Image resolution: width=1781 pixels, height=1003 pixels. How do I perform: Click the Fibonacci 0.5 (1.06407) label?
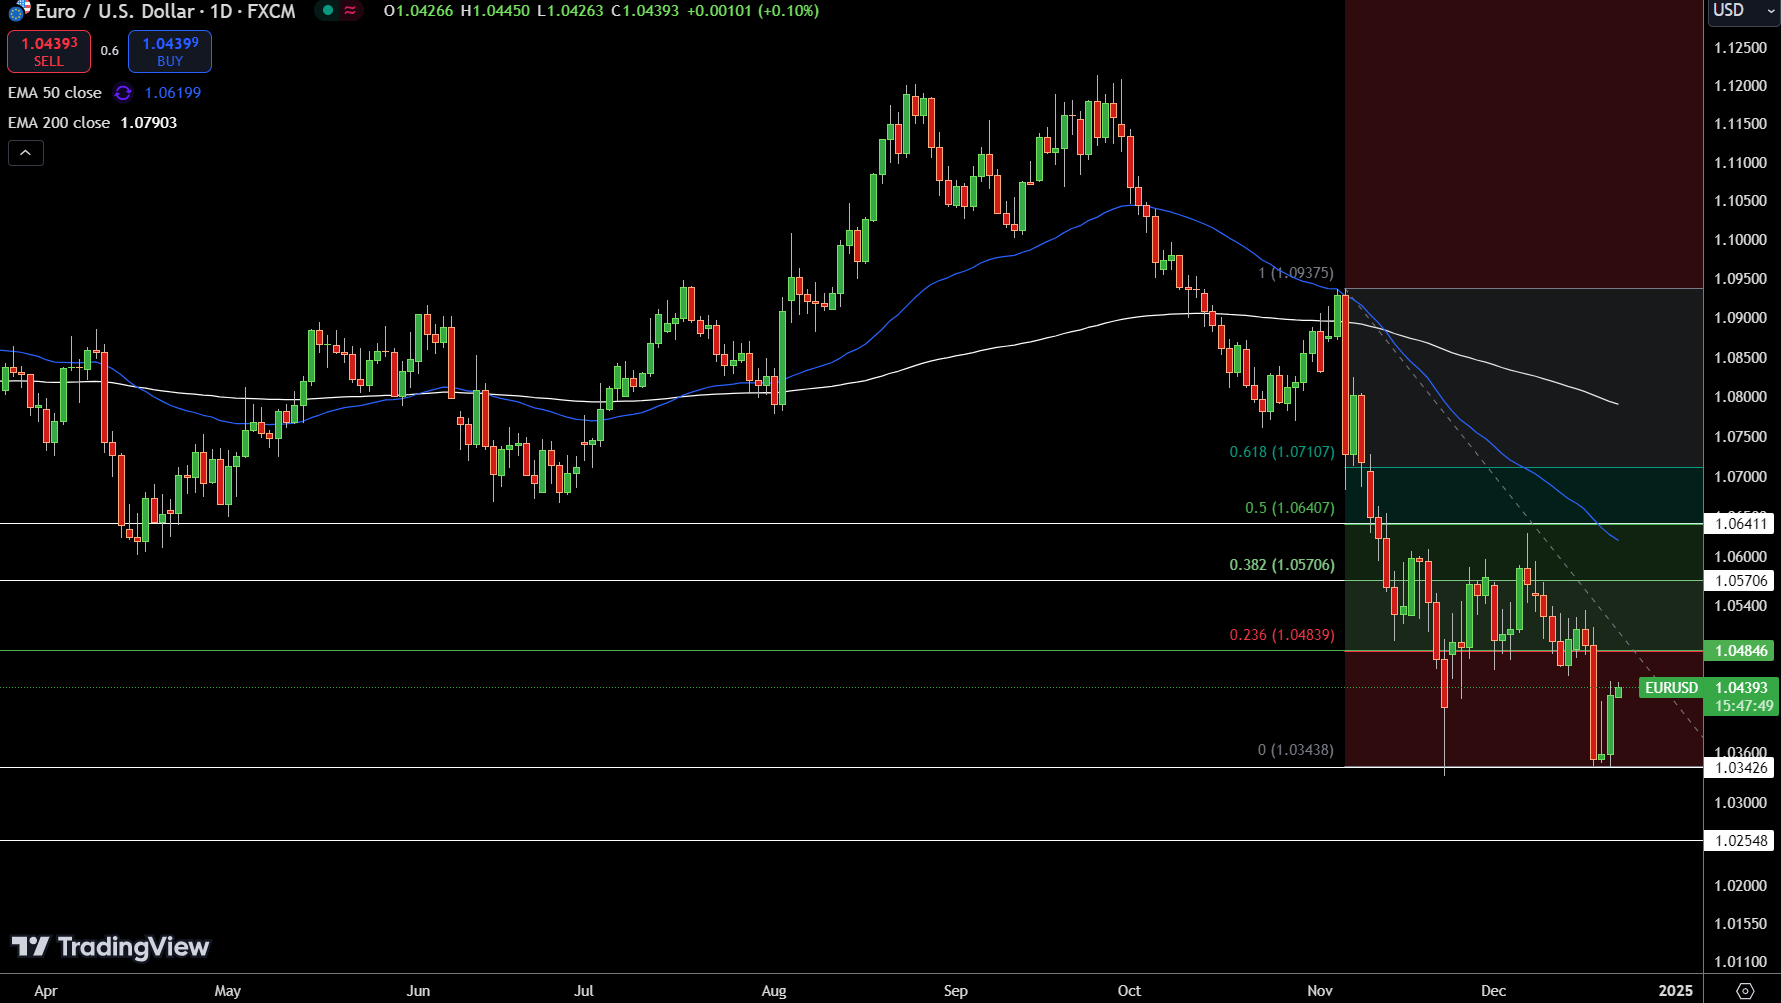tap(1290, 508)
